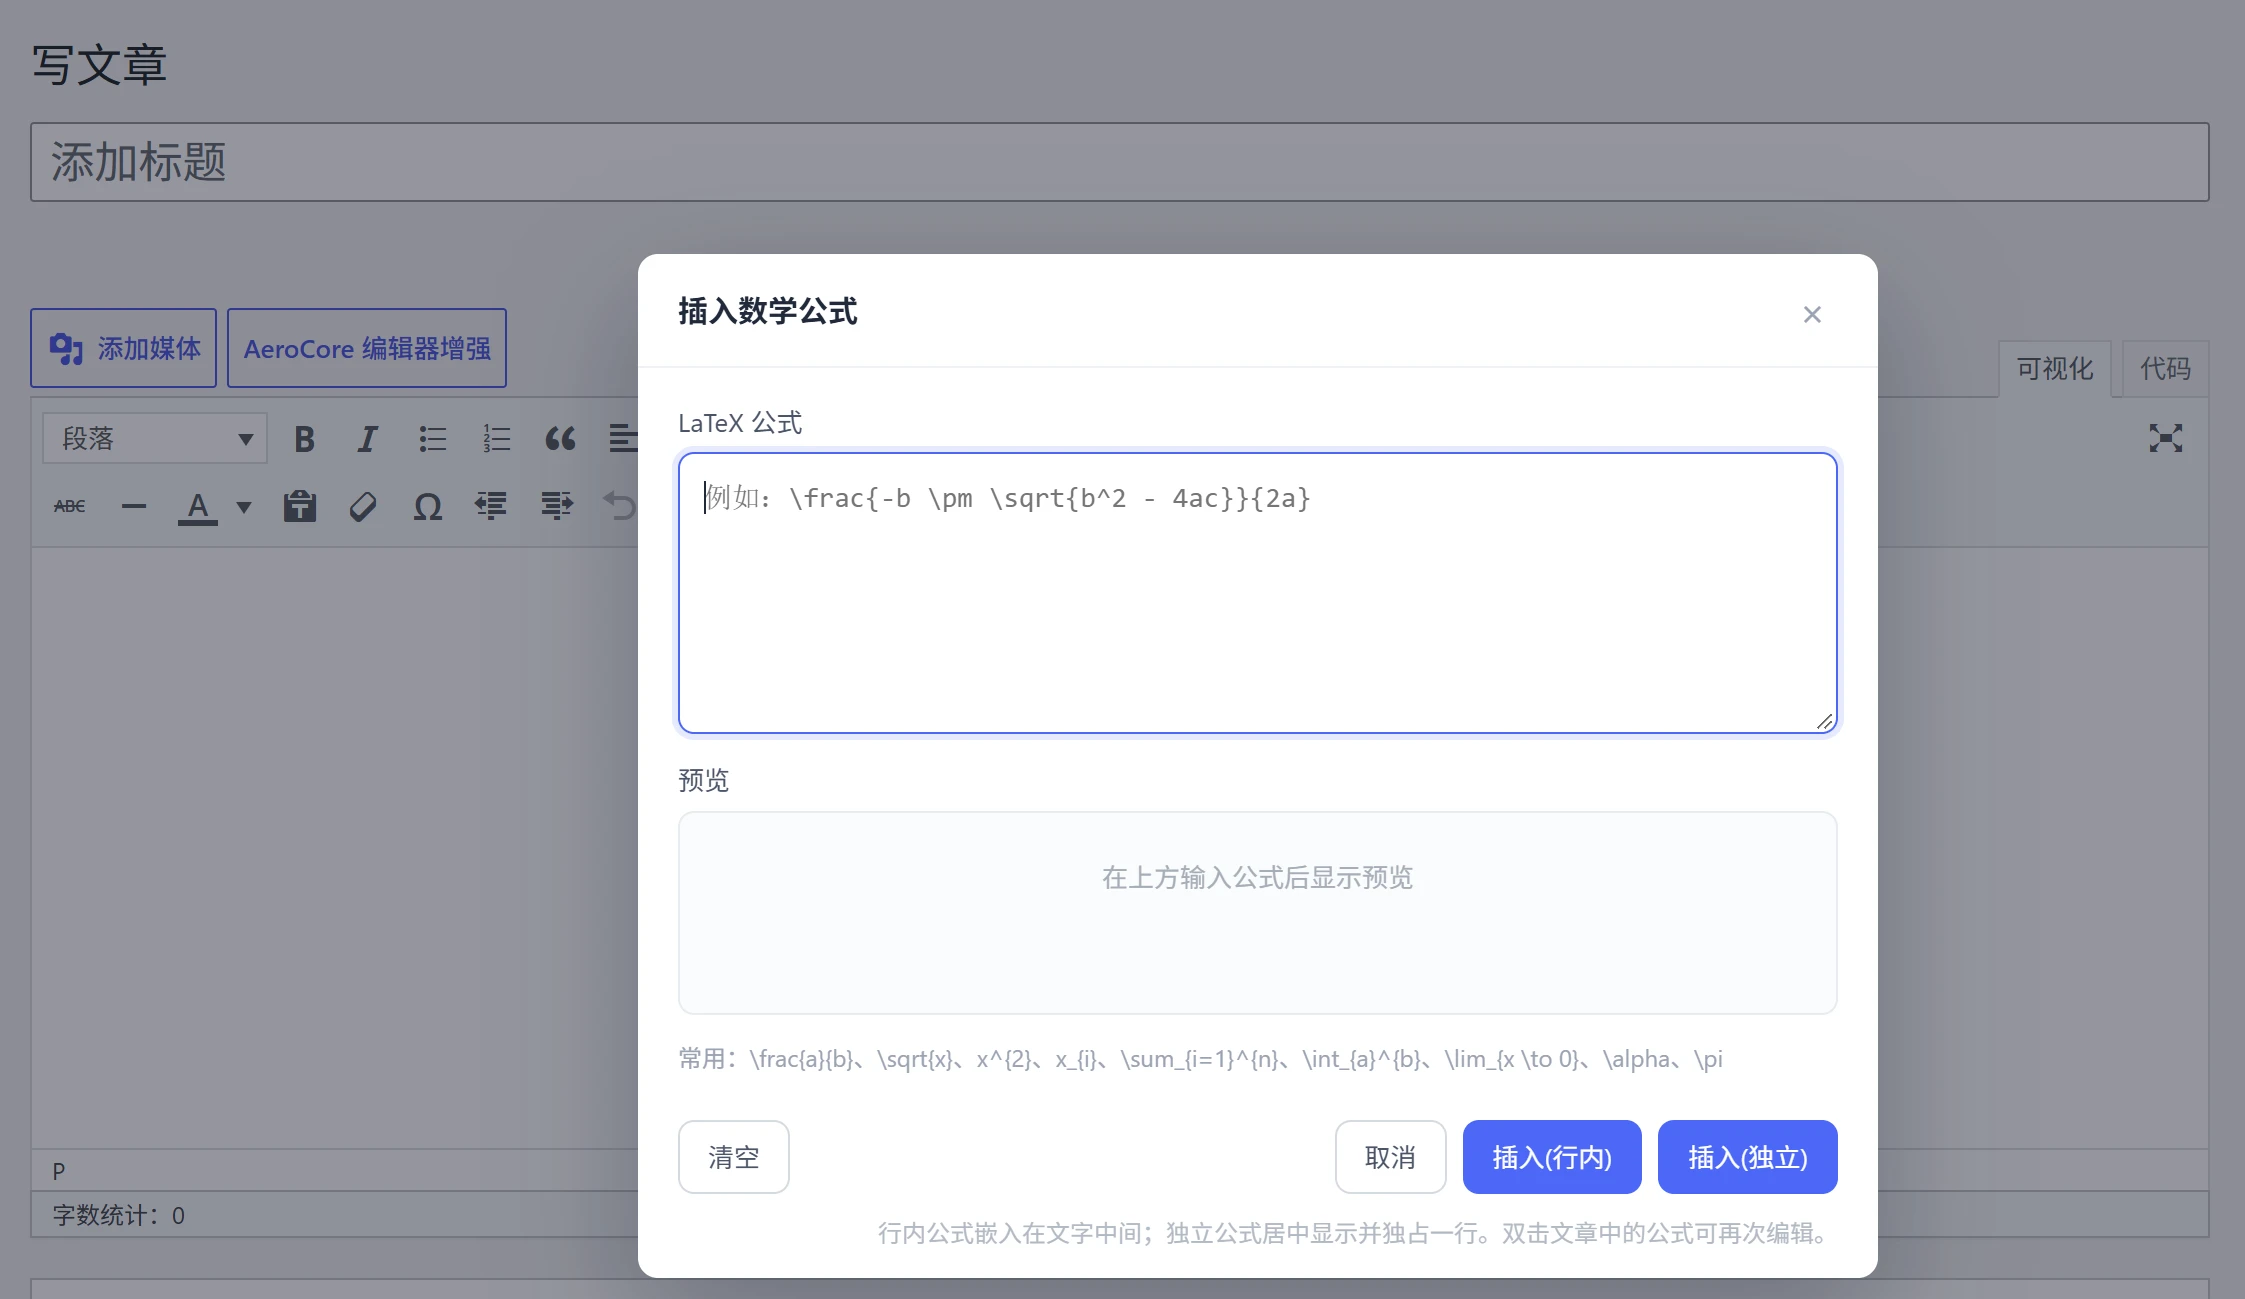Apply text color with the A icon

pyautogui.click(x=198, y=507)
